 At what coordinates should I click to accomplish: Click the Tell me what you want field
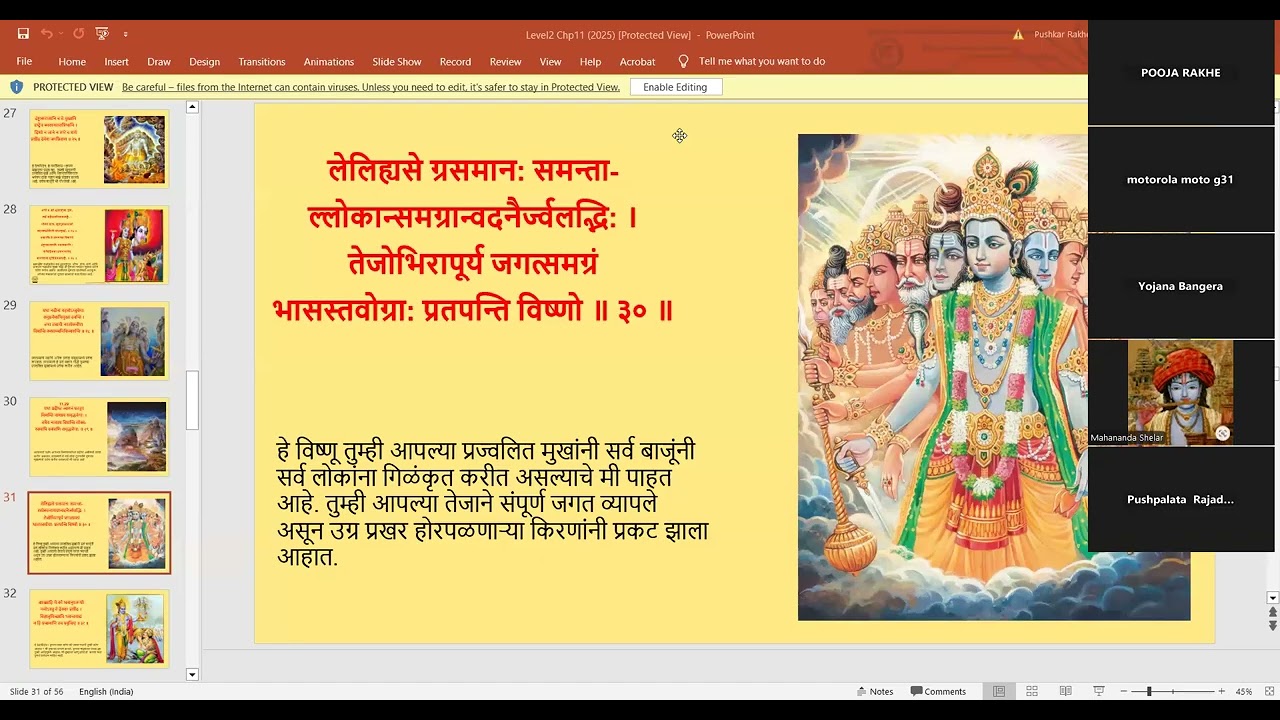pyautogui.click(x=762, y=62)
